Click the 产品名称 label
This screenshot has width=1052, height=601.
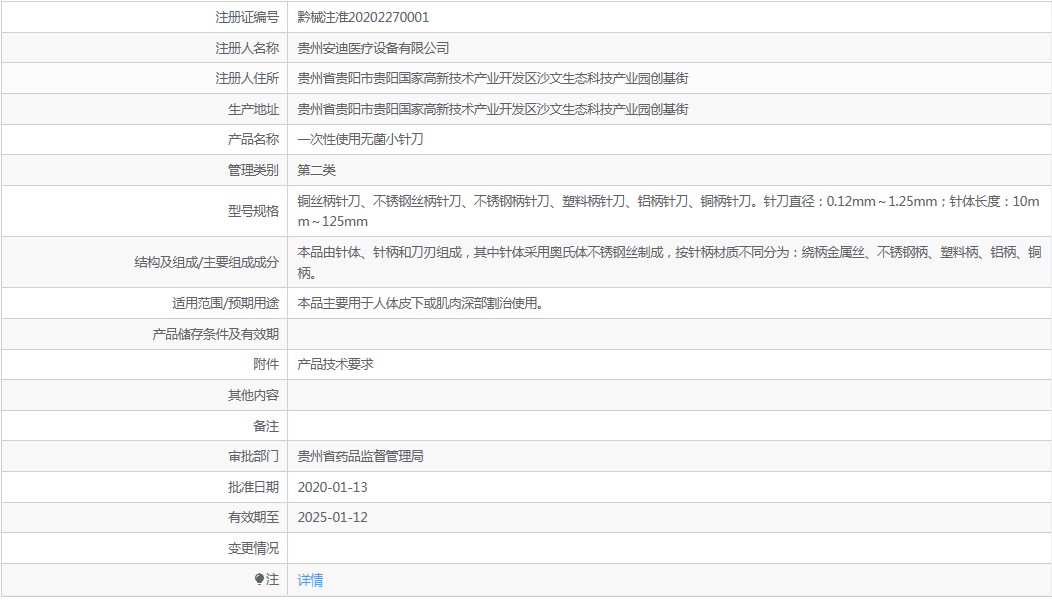pyautogui.click(x=254, y=140)
